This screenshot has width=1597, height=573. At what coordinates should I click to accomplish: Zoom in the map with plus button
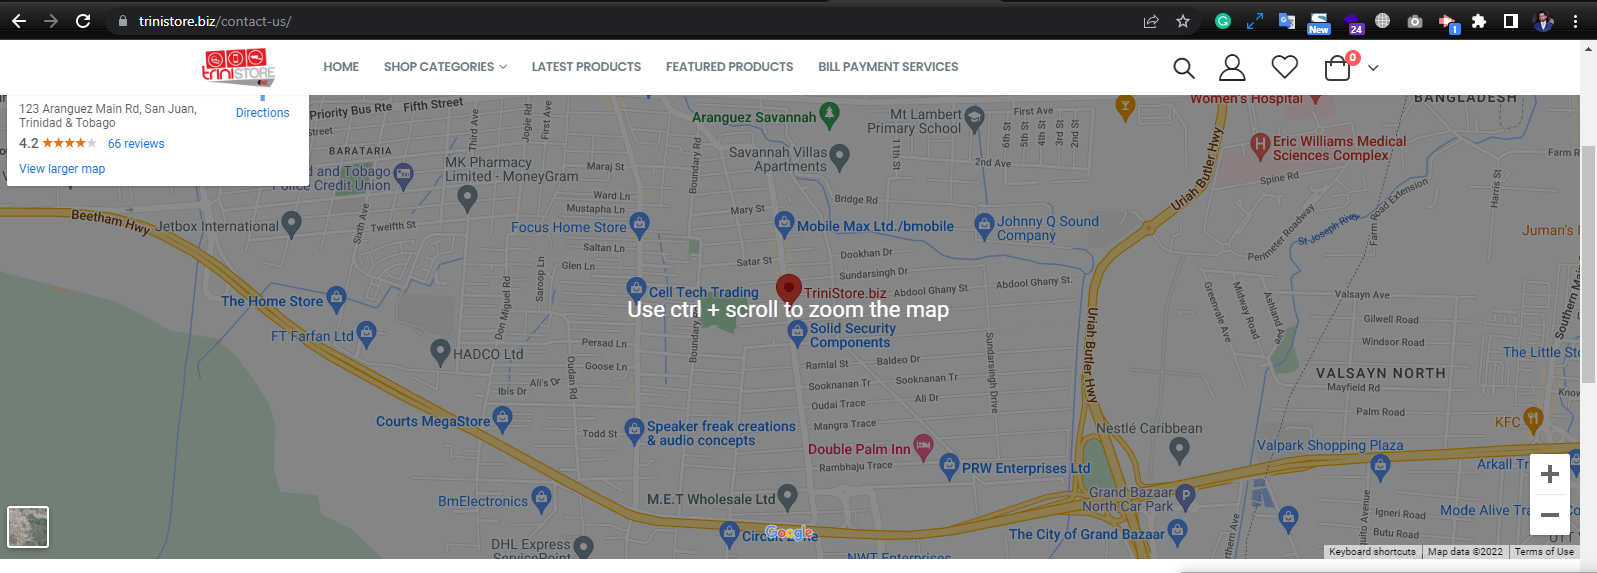point(1550,474)
